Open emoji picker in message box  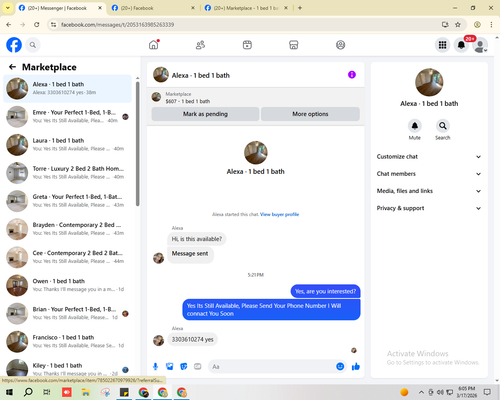pos(340,366)
